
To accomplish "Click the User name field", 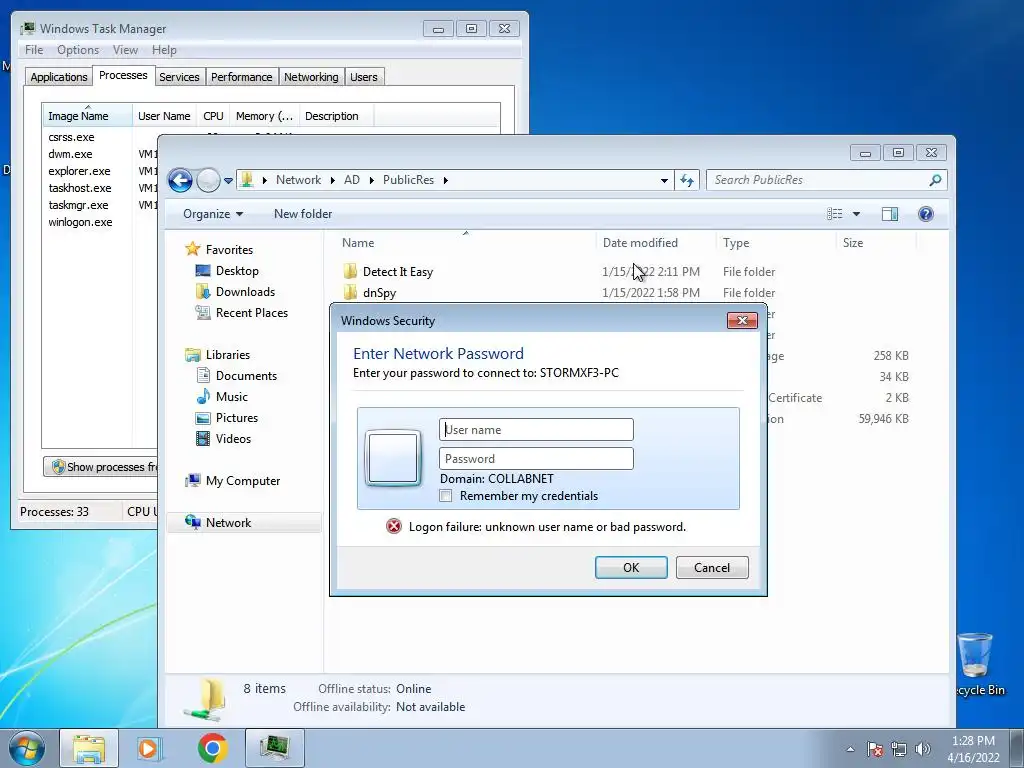I will point(536,430).
